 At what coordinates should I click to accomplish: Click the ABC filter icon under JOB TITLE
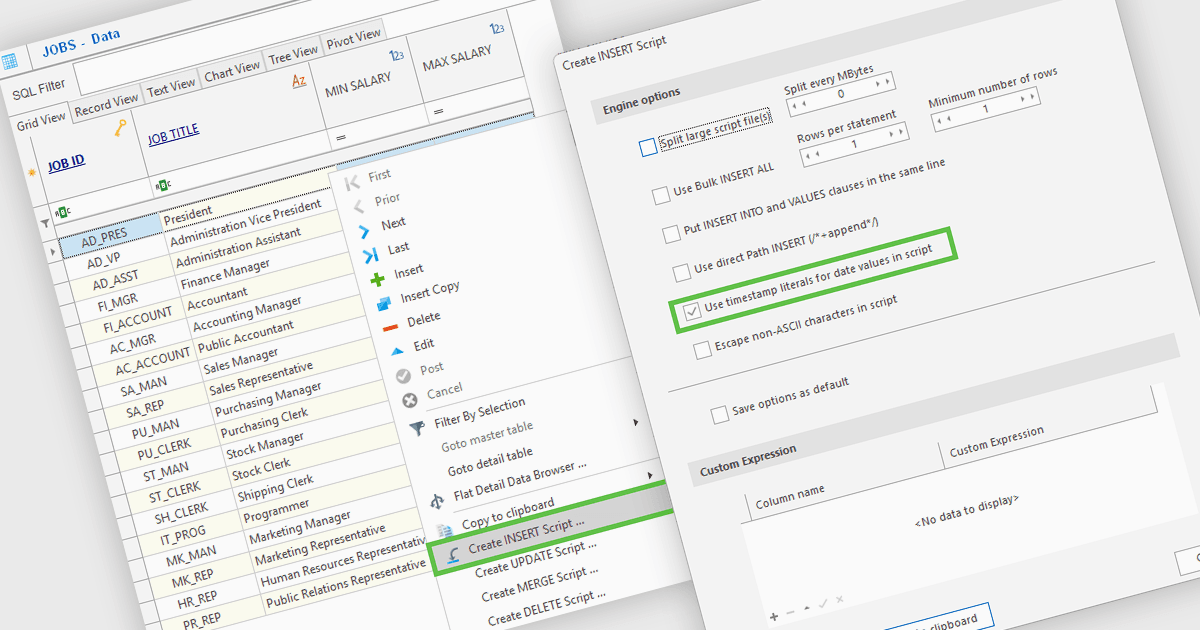click(161, 184)
